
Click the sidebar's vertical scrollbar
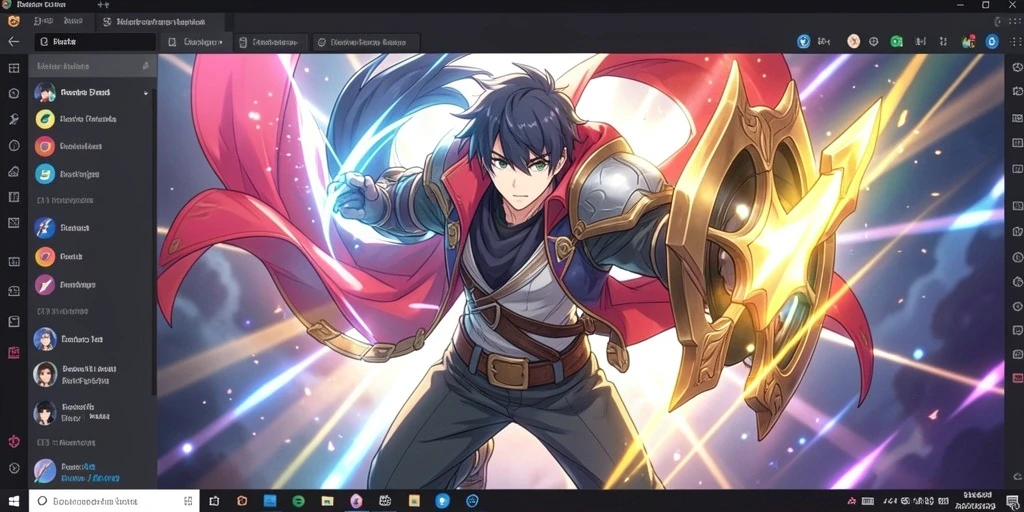154,242
